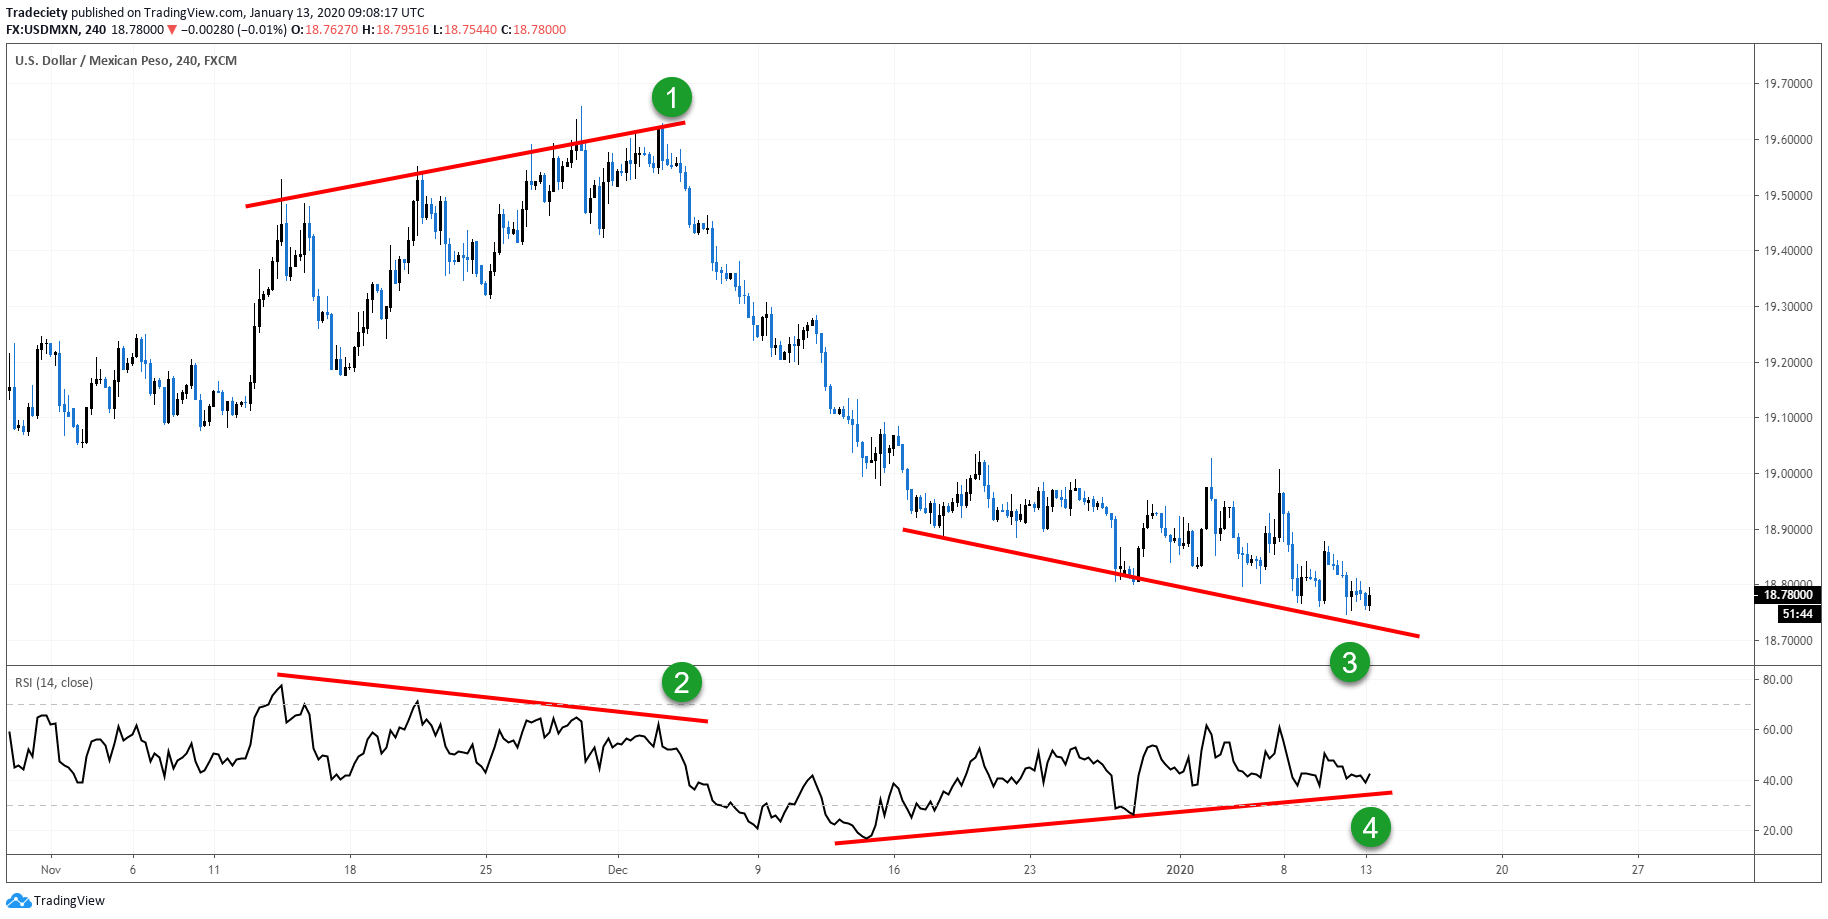Click the 19.70000 price axis label
The image size is (1828, 919).
[x=1787, y=84]
